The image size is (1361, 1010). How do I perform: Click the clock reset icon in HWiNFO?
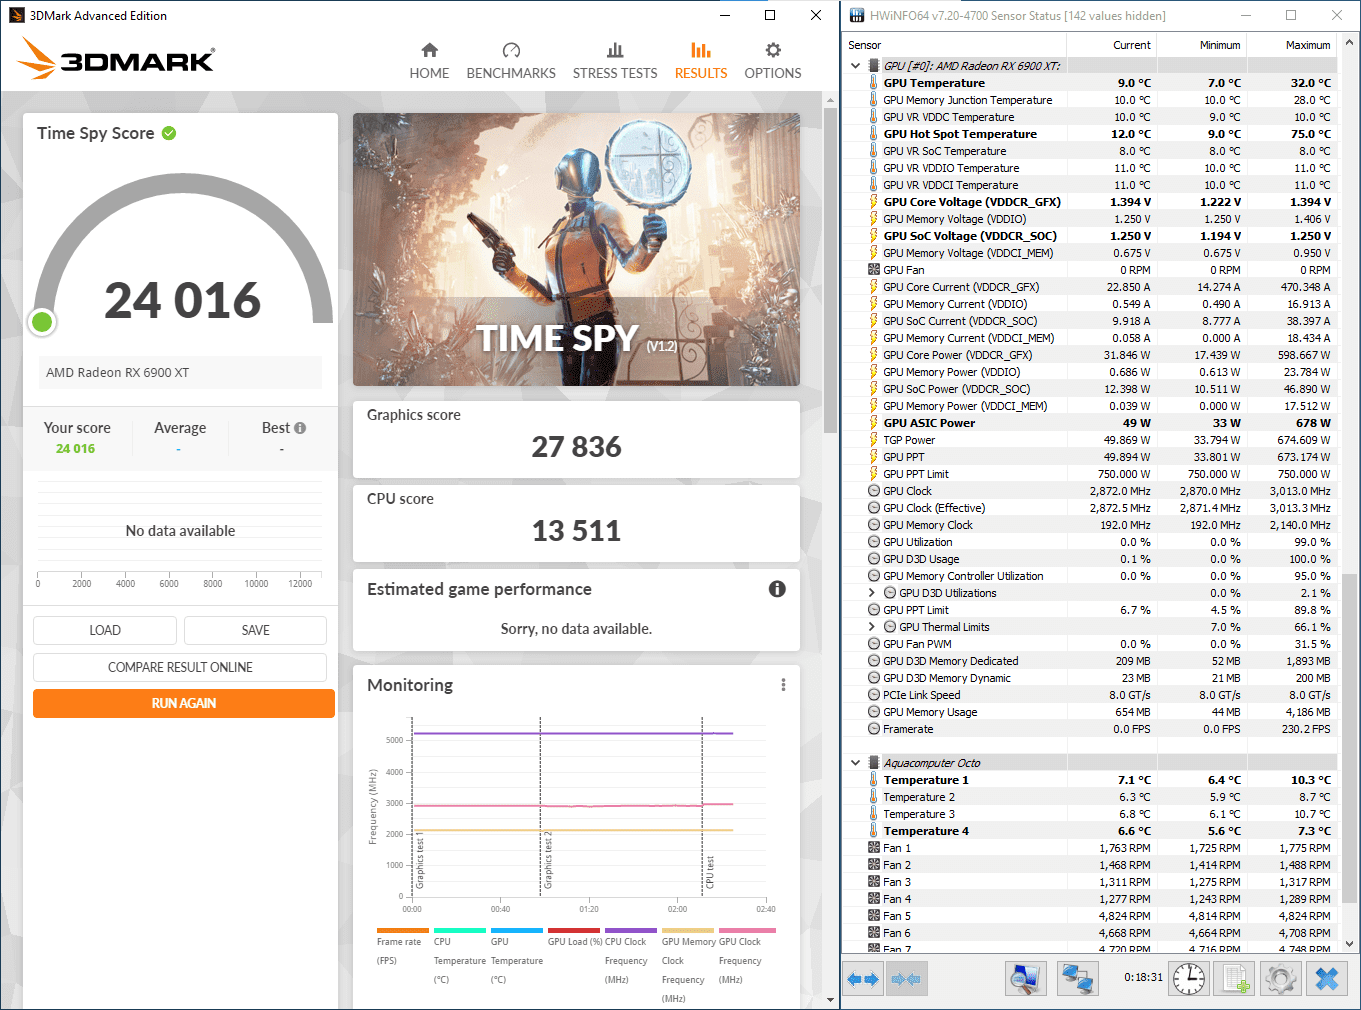click(1189, 978)
